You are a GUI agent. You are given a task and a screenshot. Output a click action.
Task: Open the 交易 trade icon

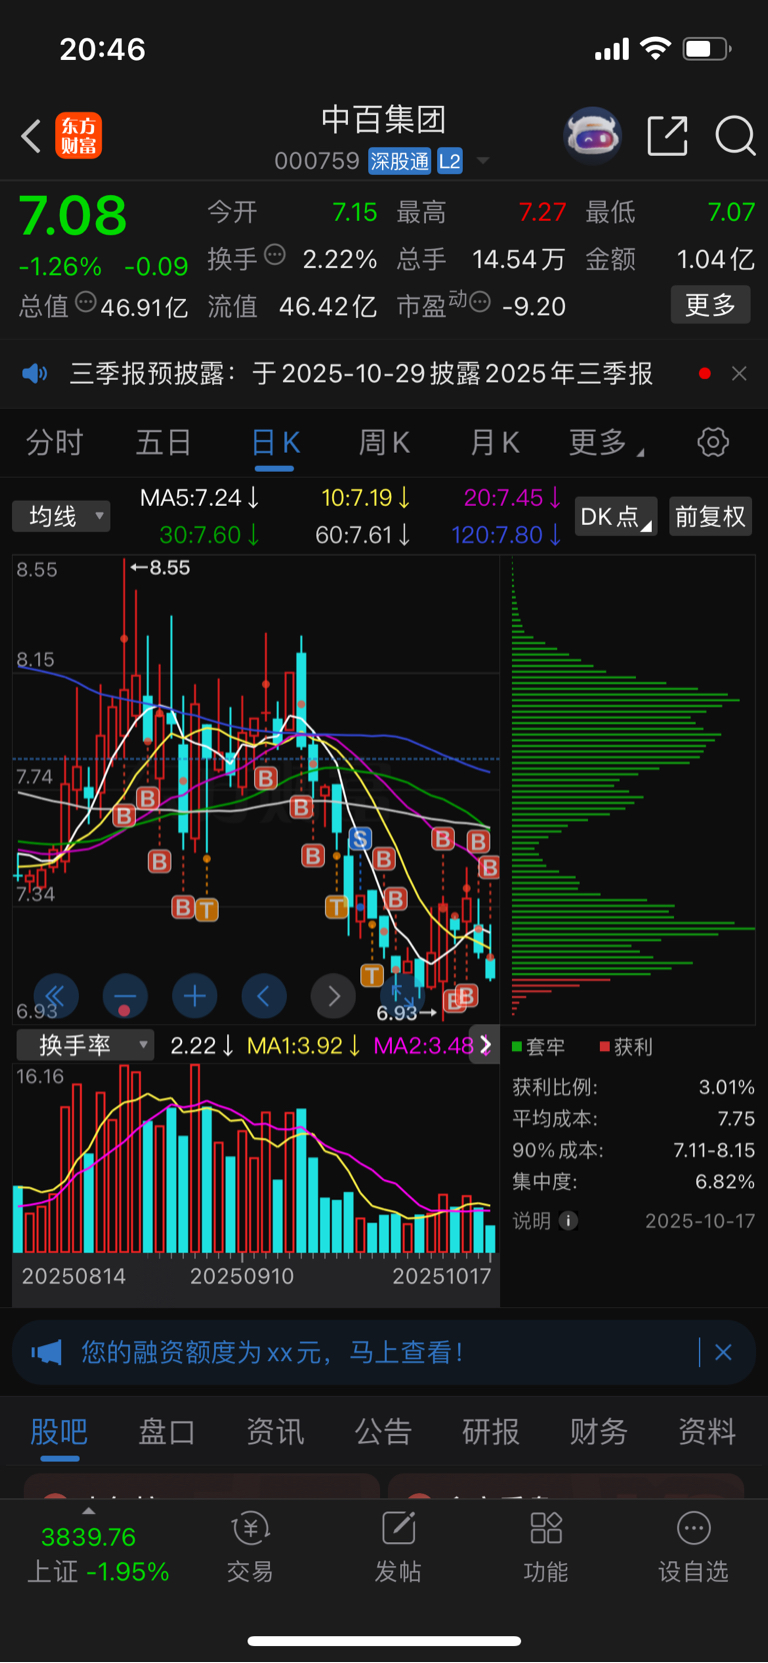coord(250,1547)
